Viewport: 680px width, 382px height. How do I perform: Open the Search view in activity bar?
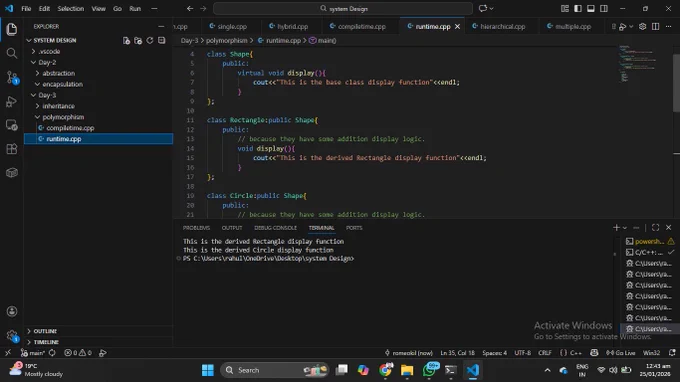tap(12, 53)
